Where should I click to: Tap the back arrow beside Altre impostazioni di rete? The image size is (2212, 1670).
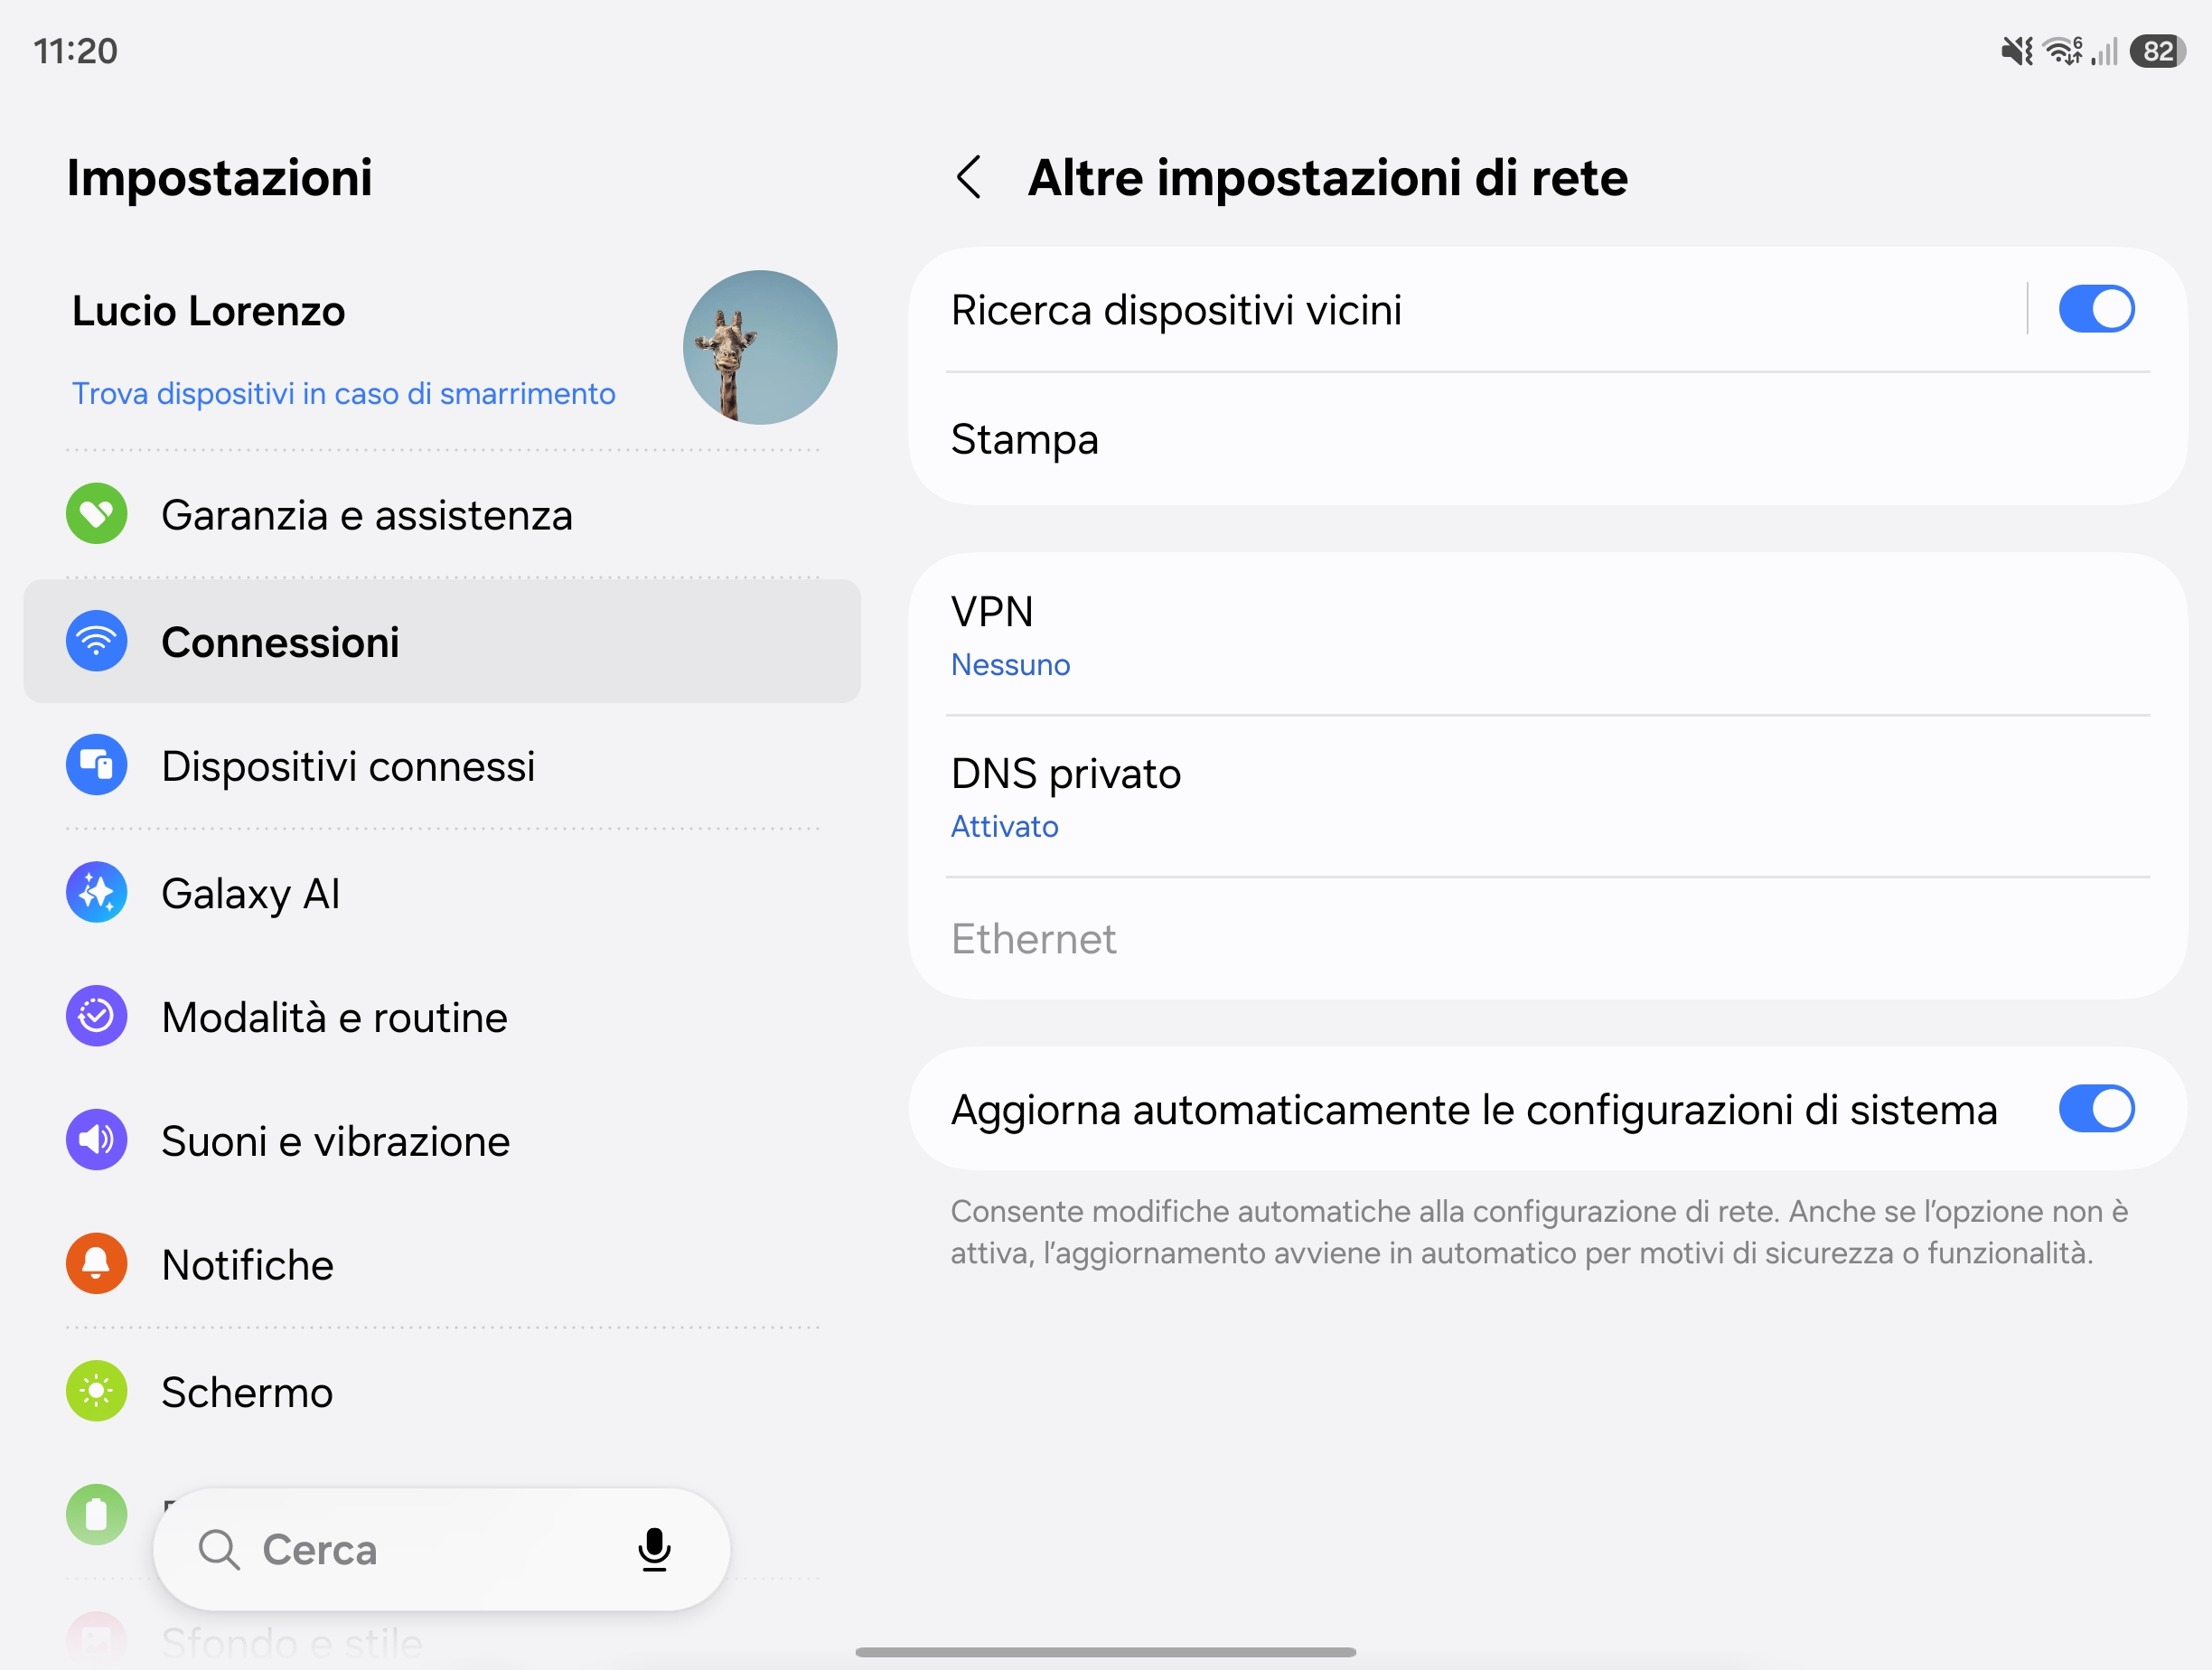click(968, 178)
